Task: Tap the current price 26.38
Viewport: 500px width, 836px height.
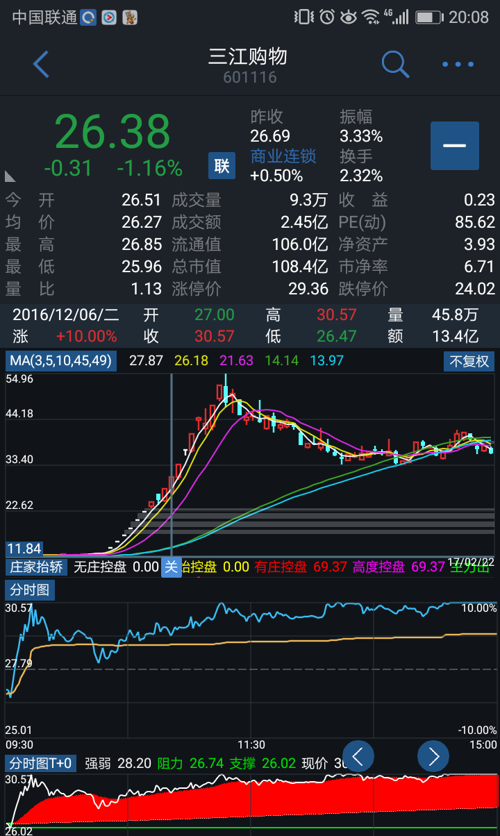Action: (x=112, y=132)
